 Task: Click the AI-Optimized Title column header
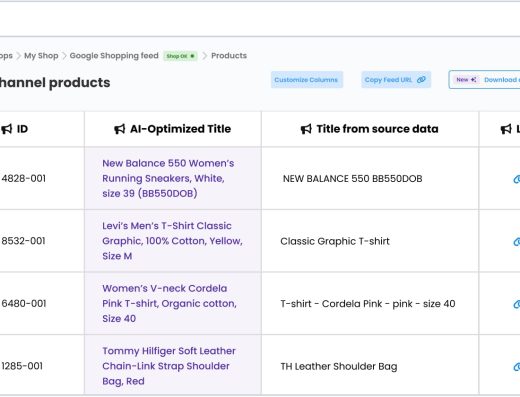[180, 129]
